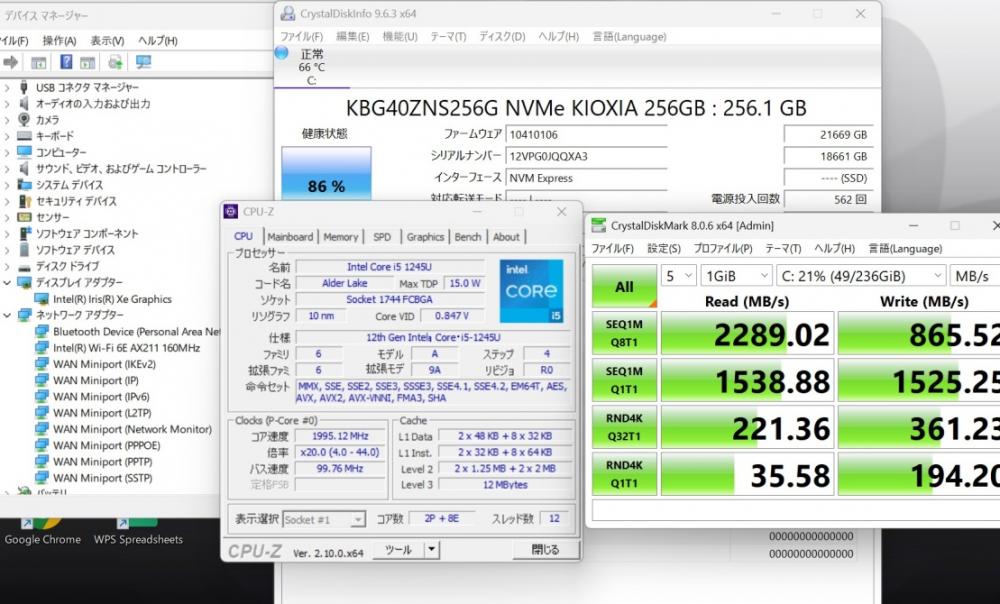Click the 閉じる button in CPU-Z
Image resolution: width=1000 pixels, height=604 pixels.
point(546,549)
